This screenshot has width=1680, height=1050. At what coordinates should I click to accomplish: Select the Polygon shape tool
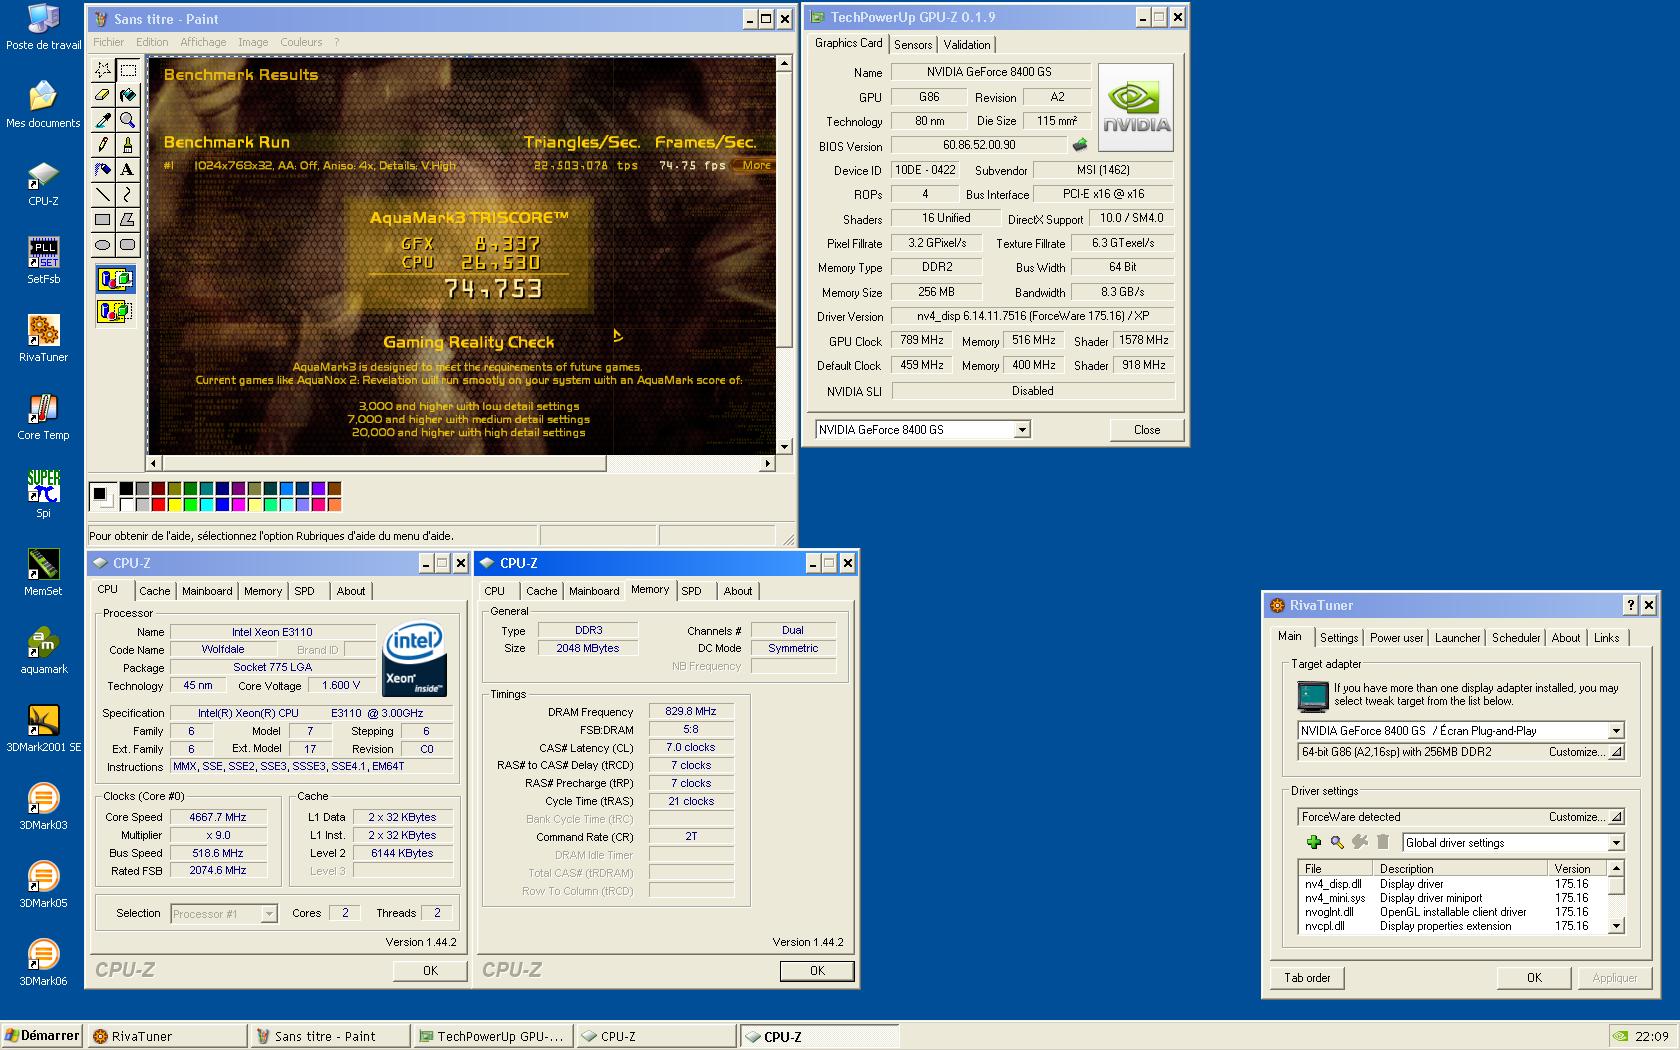pyautogui.click(x=128, y=219)
